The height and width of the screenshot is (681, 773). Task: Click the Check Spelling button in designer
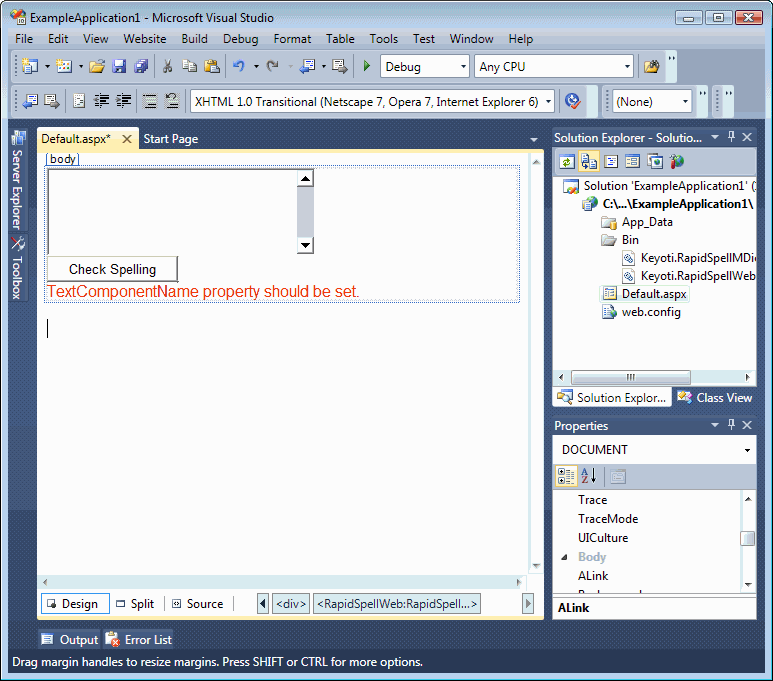click(x=112, y=269)
